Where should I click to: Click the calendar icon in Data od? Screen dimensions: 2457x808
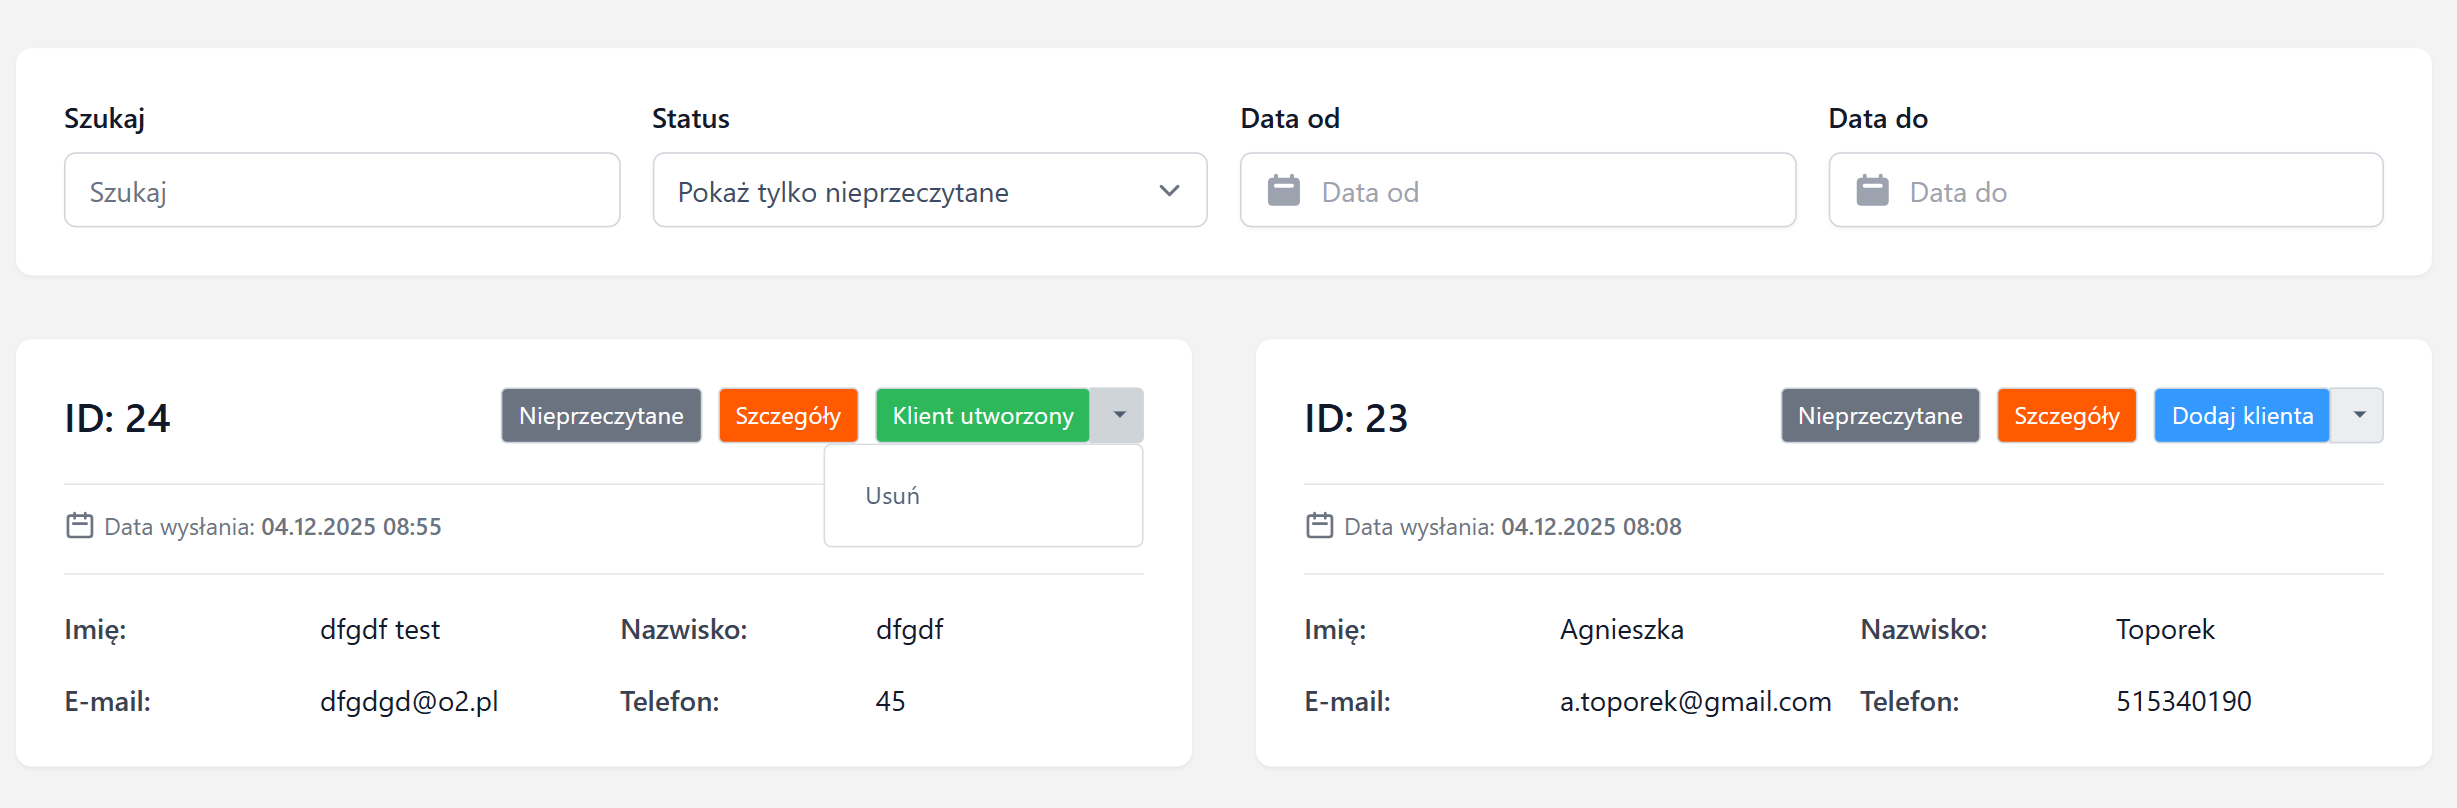(1283, 191)
